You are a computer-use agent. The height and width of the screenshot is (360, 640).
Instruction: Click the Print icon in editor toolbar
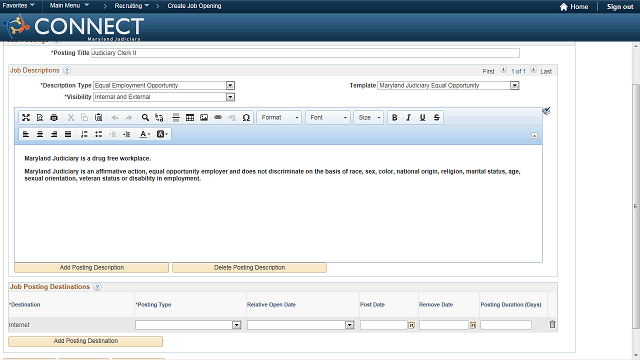click(x=54, y=118)
